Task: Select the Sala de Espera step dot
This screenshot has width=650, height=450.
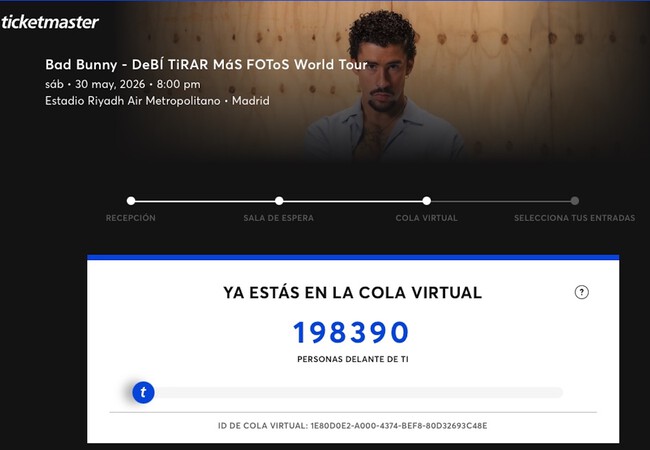Action: coord(279,201)
